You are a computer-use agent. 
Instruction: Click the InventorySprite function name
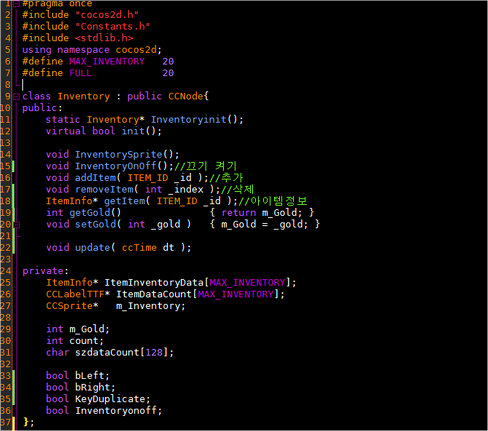pyautogui.click(x=118, y=155)
